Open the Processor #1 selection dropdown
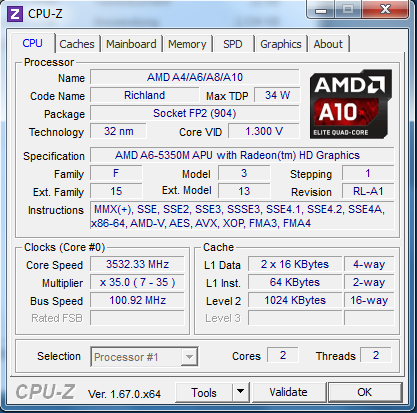417x413 pixels. (x=144, y=357)
